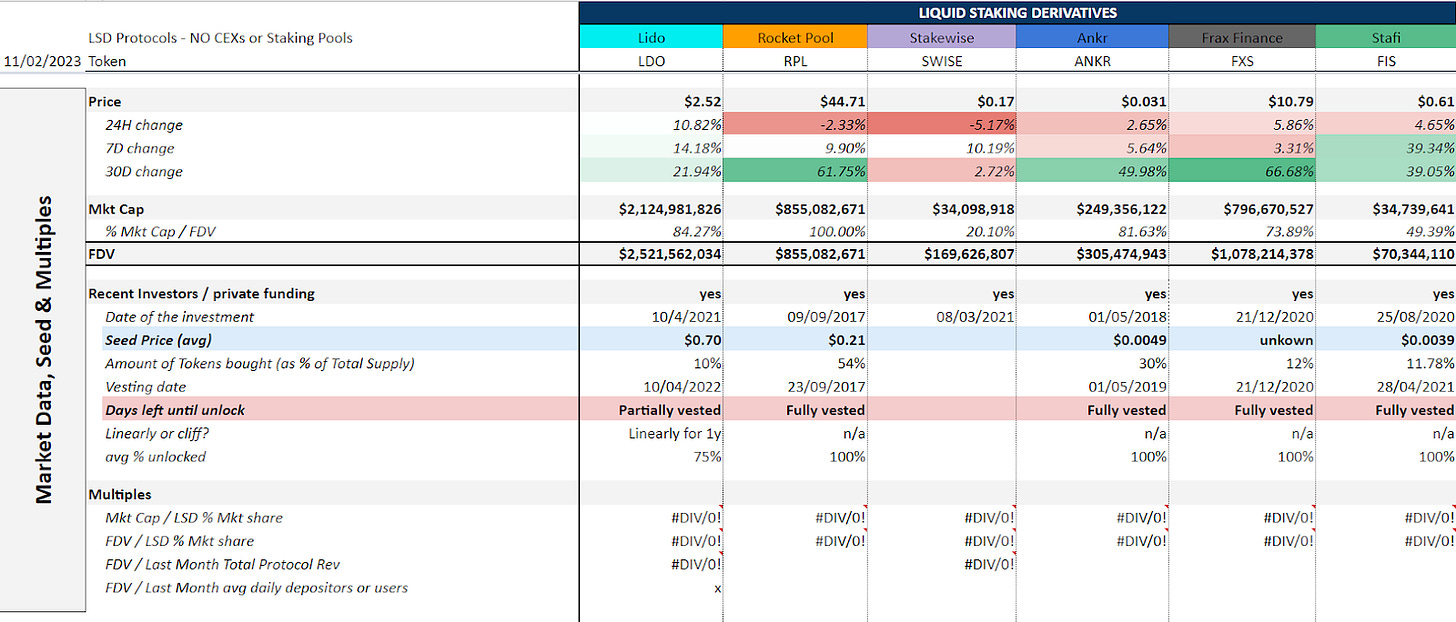Select Market Data, Seed & Multiples sidebar
Screen dimensions: 1456x622
44,349
